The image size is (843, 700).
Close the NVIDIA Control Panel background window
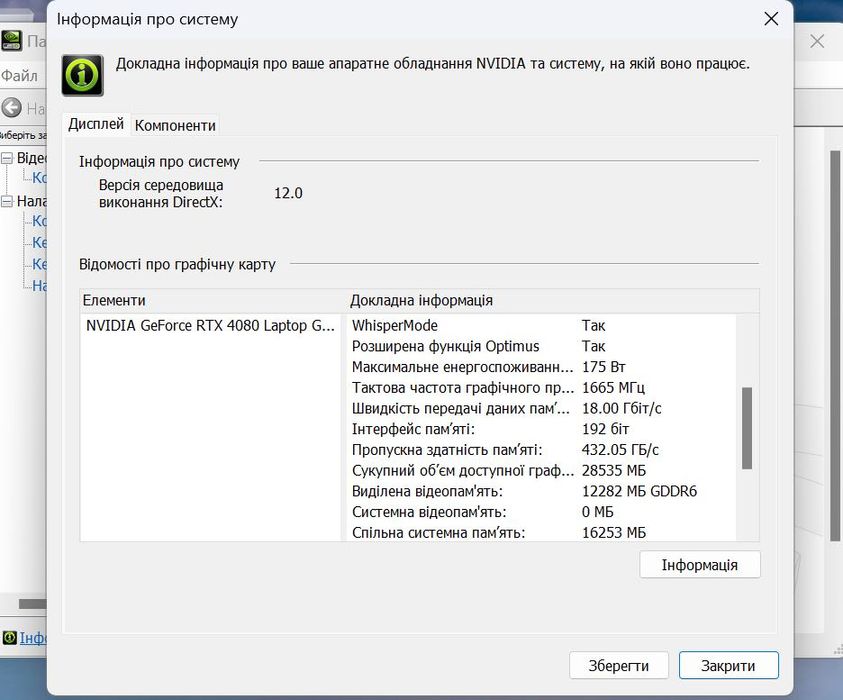[x=817, y=41]
